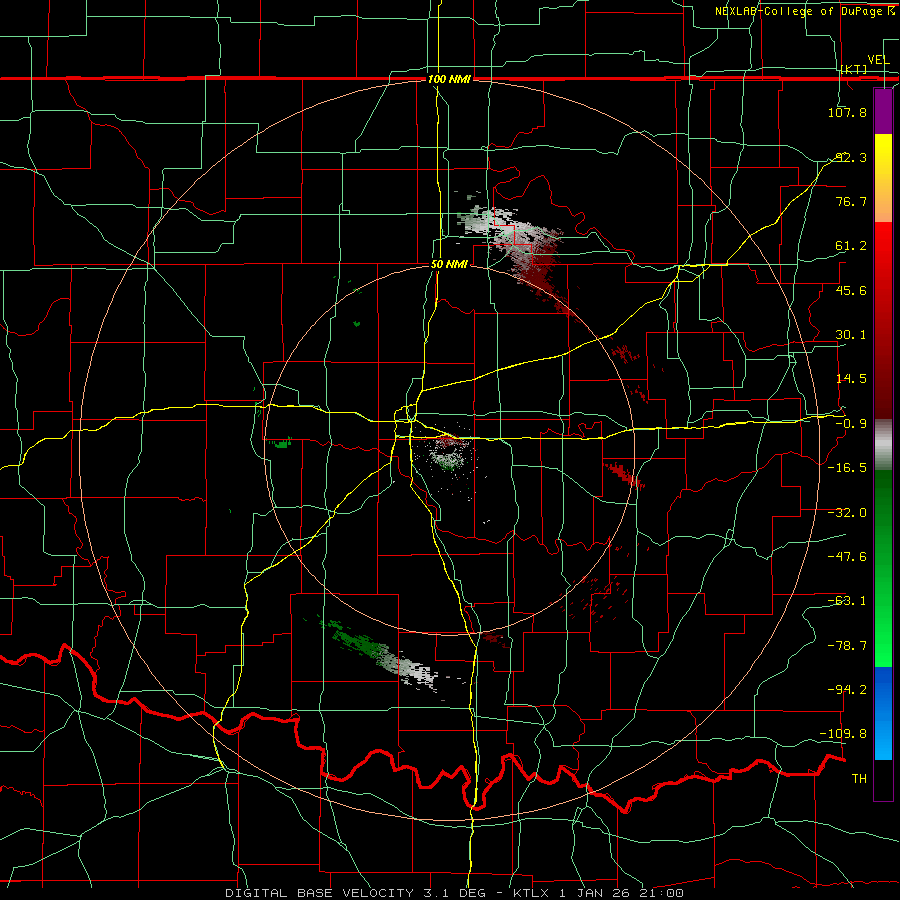The height and width of the screenshot is (900, 900).
Task: Select the 92.3 legend value
Action: click(x=850, y=157)
